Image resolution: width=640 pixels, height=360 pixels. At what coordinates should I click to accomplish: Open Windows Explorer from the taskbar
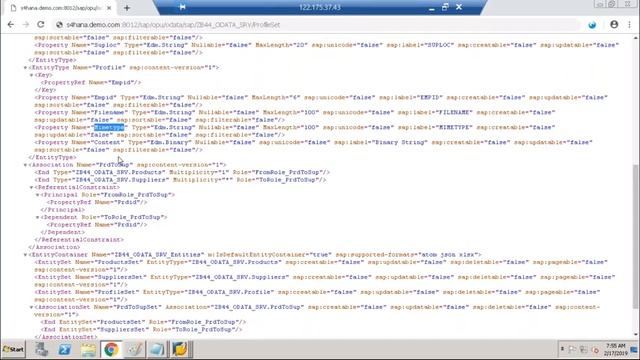pos(88,349)
